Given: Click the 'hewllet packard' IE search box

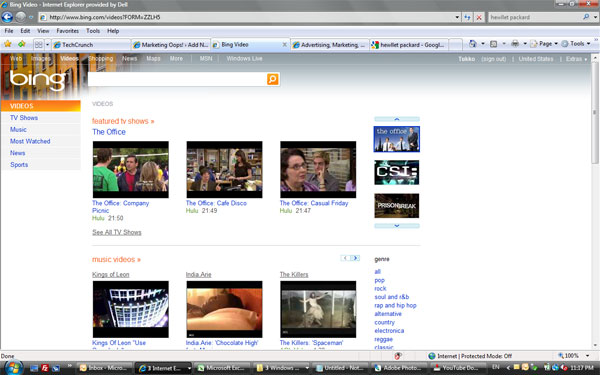Looking at the screenshot, I should tap(534, 17).
